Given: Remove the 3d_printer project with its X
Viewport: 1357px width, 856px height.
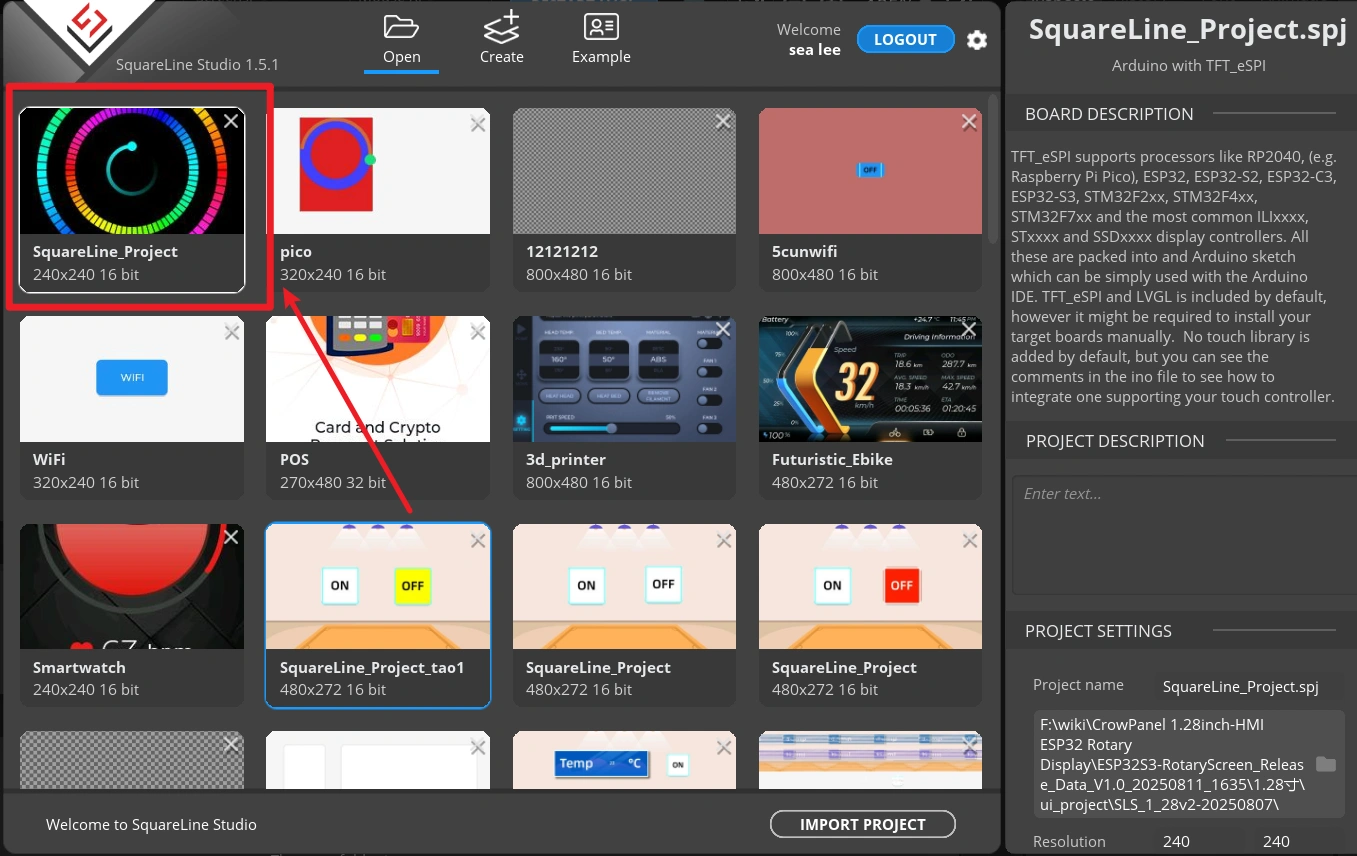Looking at the screenshot, I should [724, 329].
